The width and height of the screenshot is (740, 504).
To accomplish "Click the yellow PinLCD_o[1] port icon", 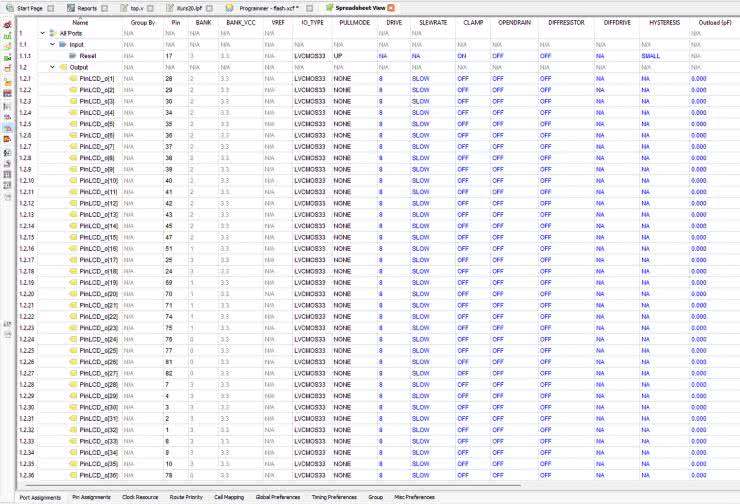I will click(x=73, y=78).
